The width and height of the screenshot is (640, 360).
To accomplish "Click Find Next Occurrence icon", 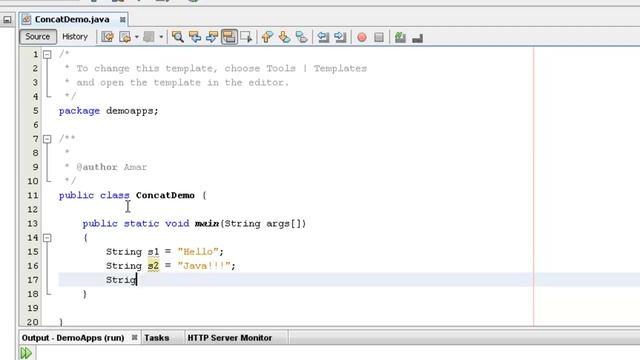I will (212, 37).
